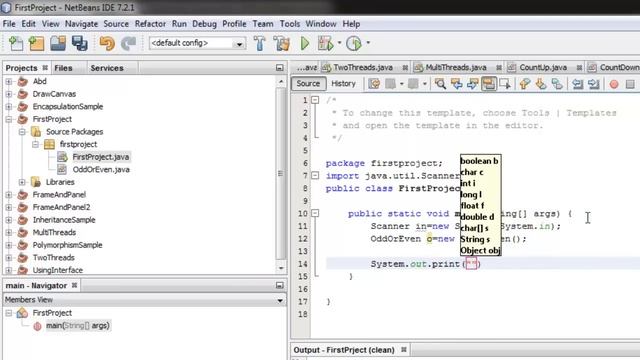Click Toggle Bookmark icon
Screen dimensions: 640x360
coord(557,84)
